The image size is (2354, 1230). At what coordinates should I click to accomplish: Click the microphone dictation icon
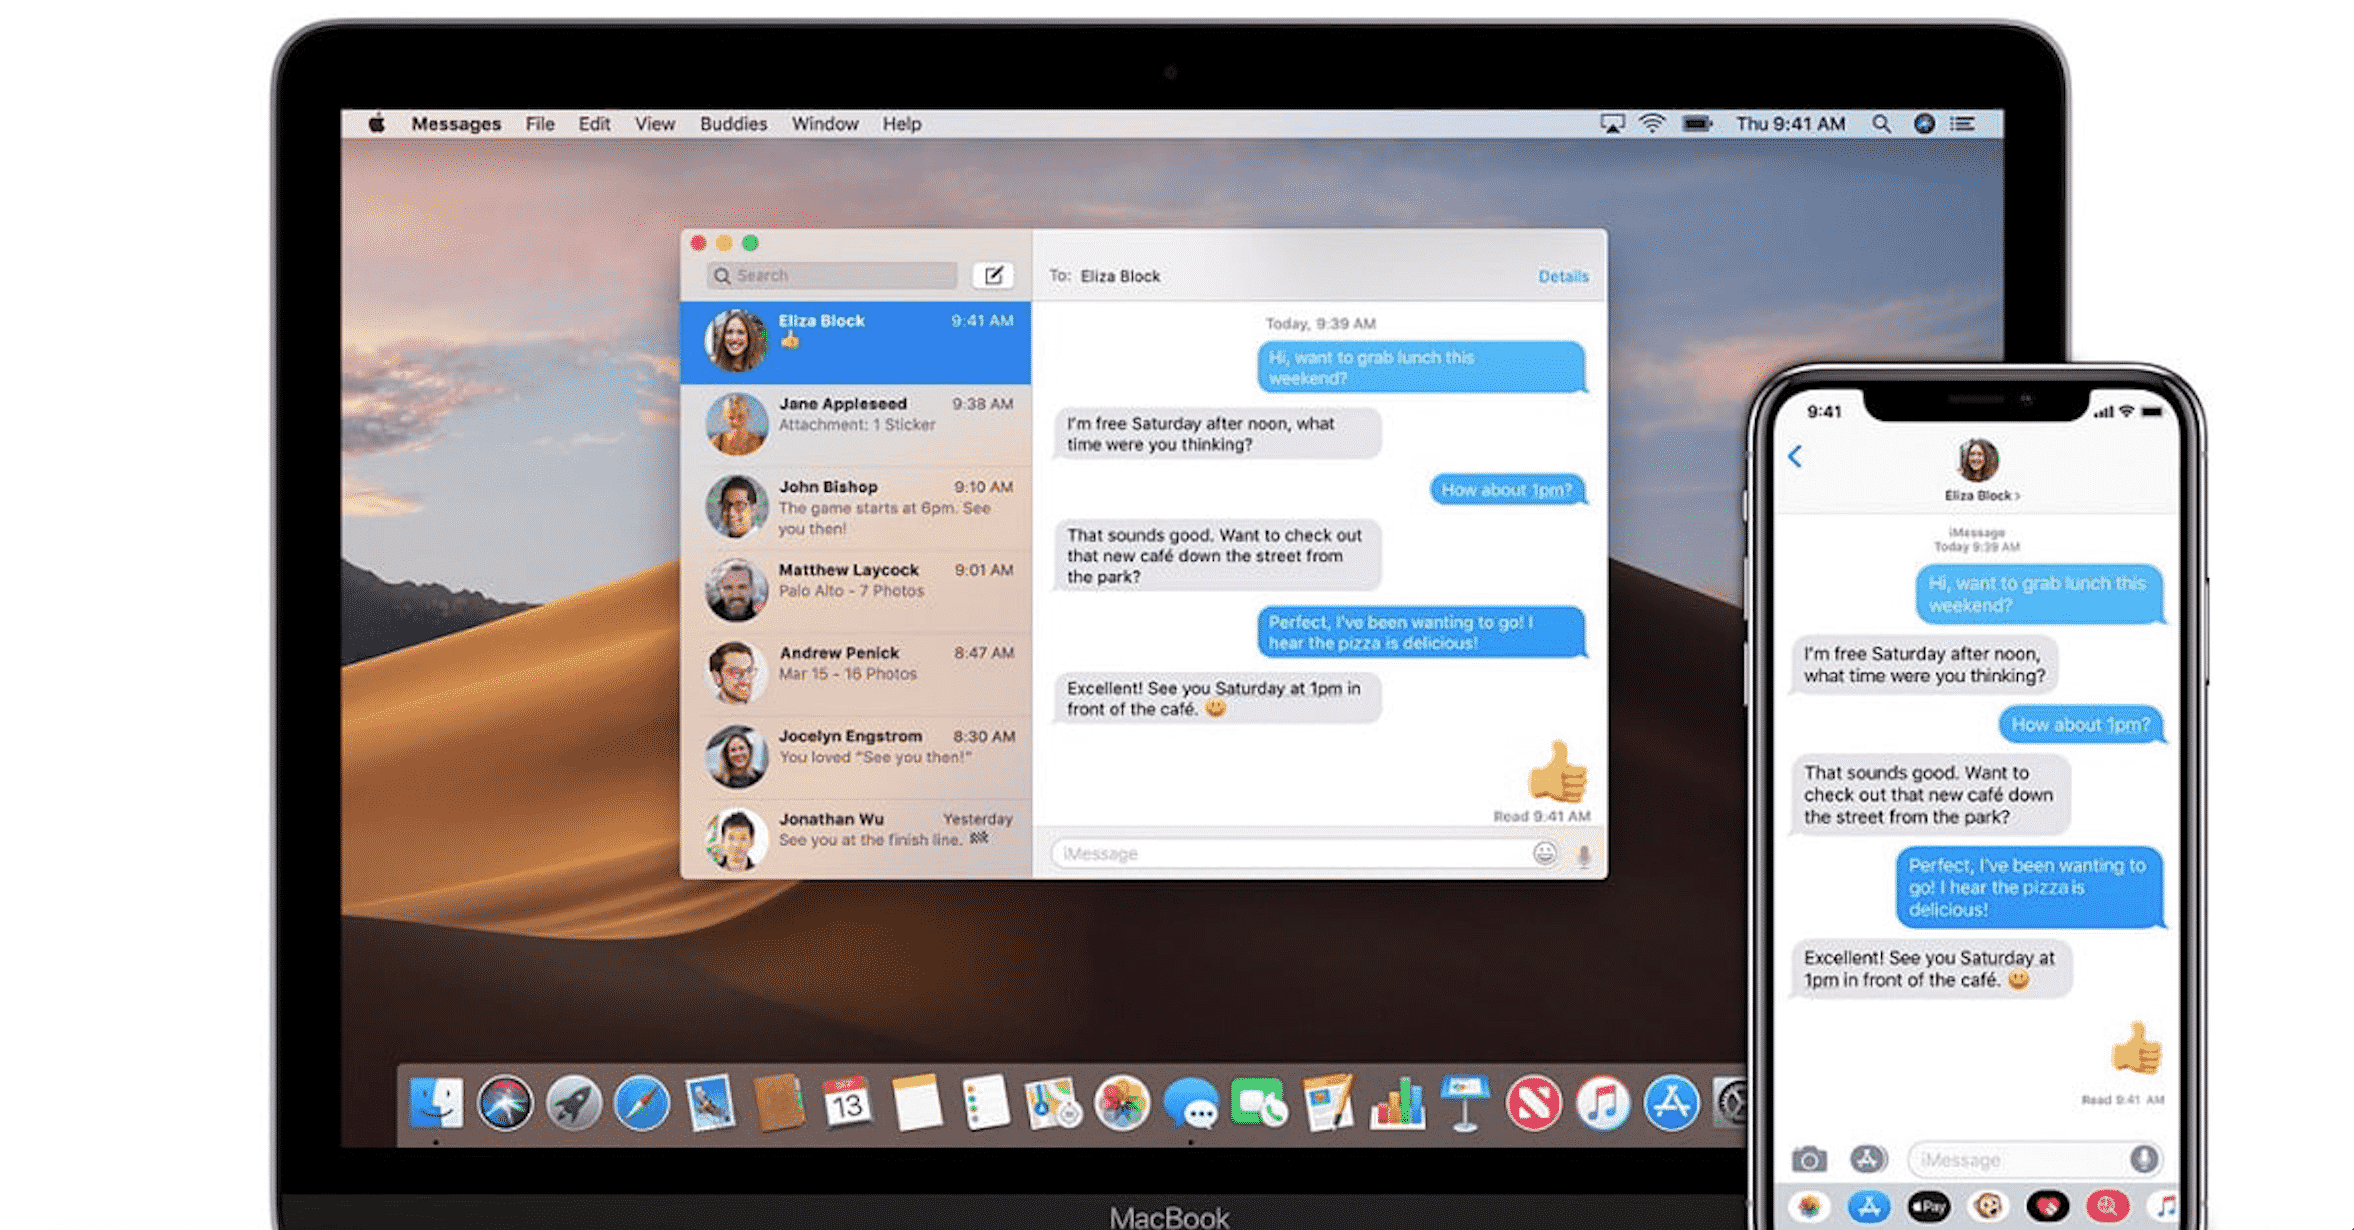(1583, 855)
